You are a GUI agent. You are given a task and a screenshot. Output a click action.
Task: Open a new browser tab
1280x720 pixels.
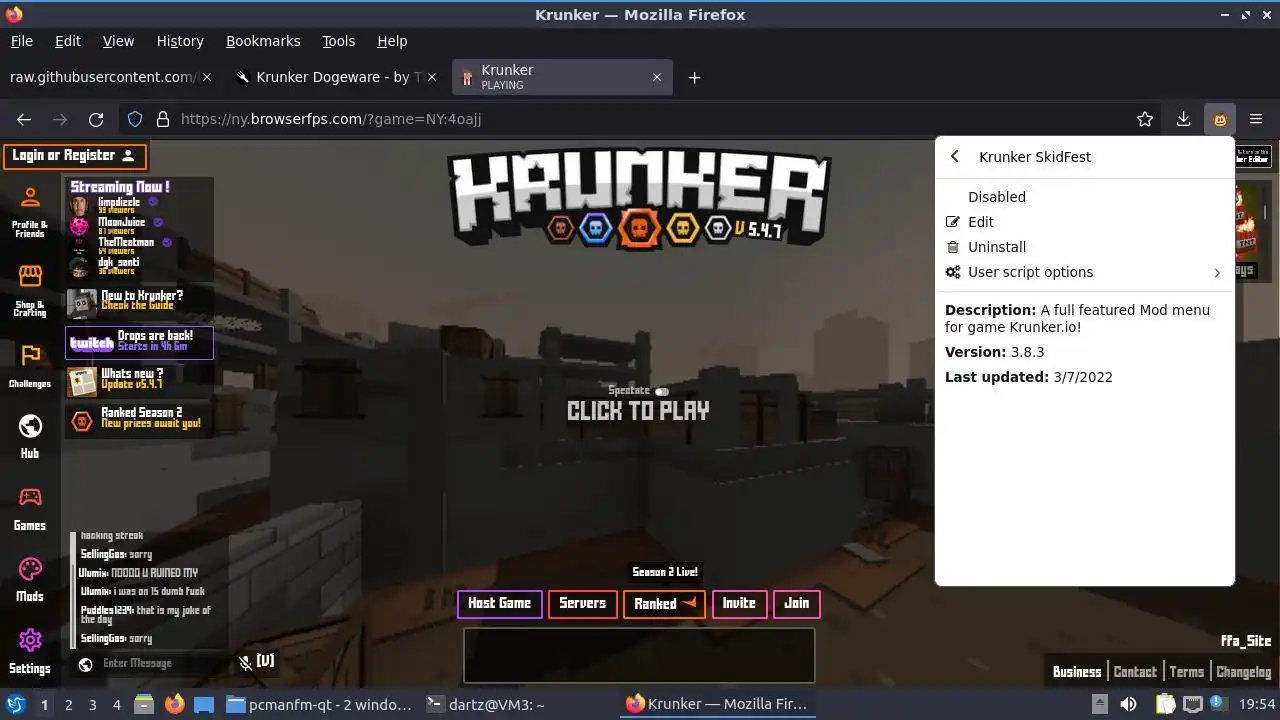pos(694,77)
